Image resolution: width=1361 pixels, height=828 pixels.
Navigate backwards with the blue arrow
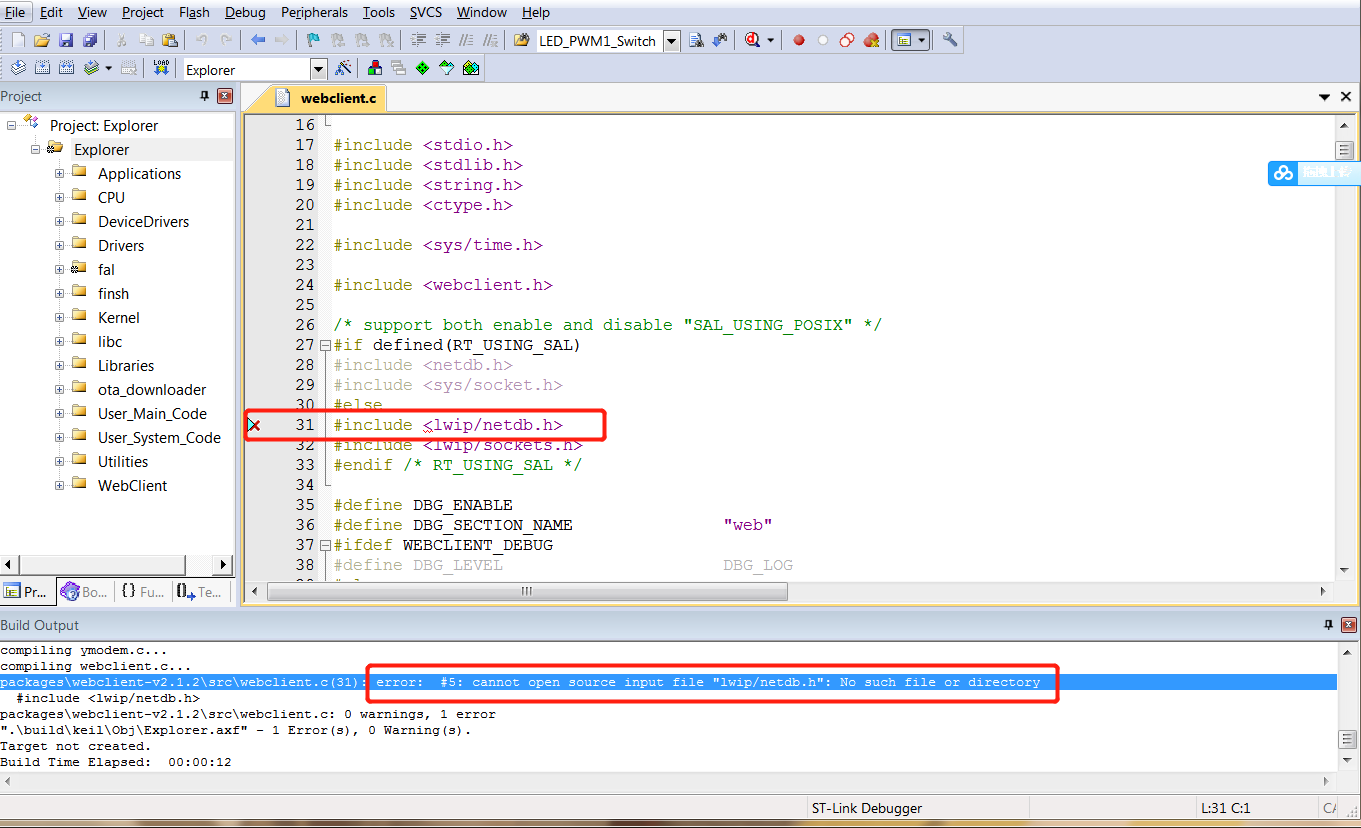pyautogui.click(x=258, y=40)
